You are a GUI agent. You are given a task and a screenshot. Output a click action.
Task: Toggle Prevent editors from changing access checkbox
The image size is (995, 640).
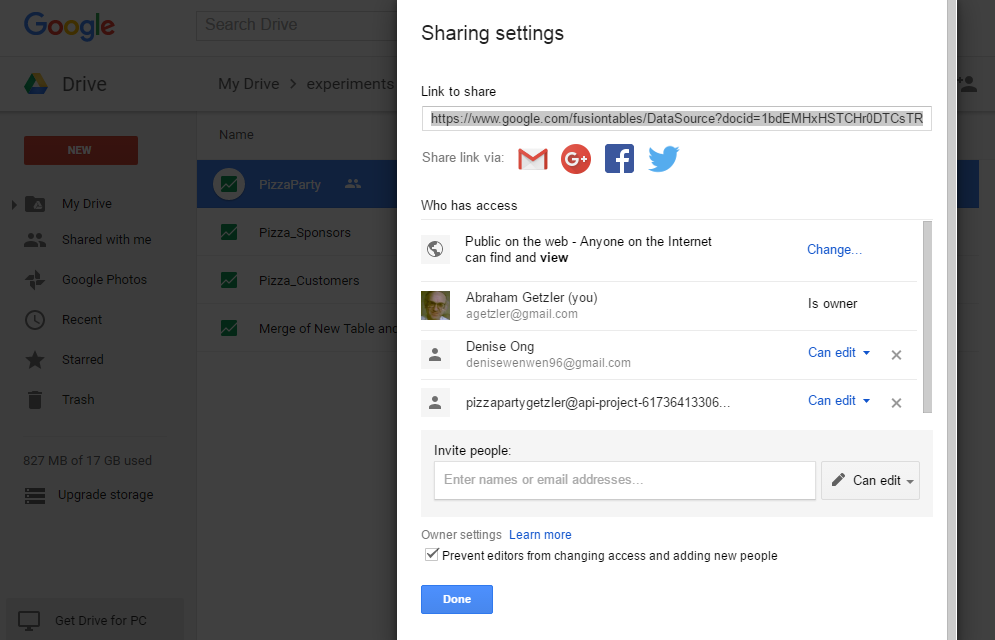pos(432,554)
